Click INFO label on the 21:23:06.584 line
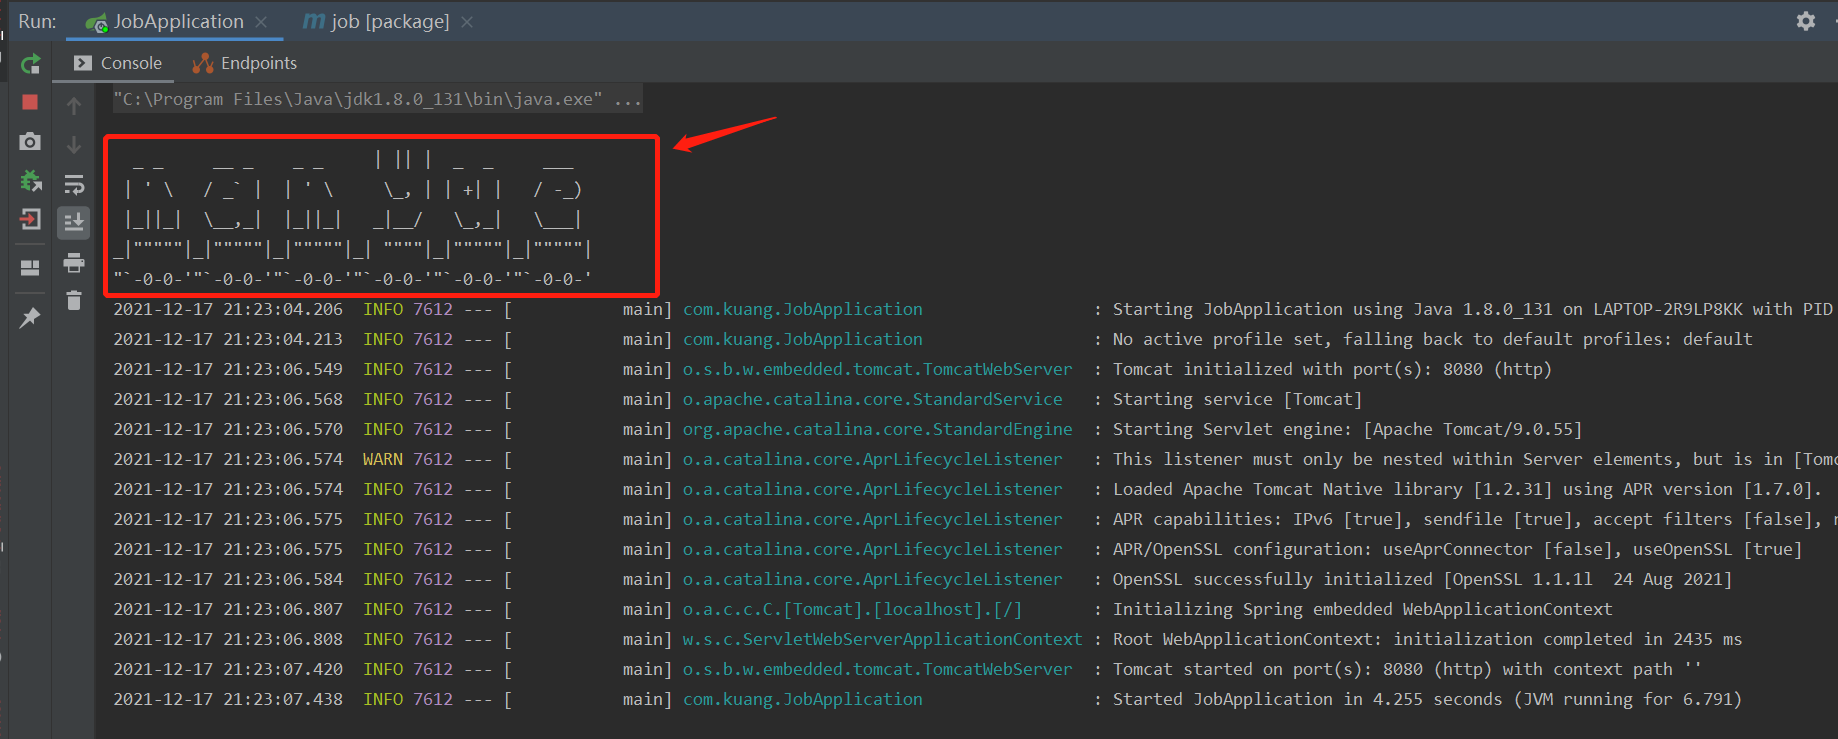The image size is (1838, 739). [x=383, y=579]
